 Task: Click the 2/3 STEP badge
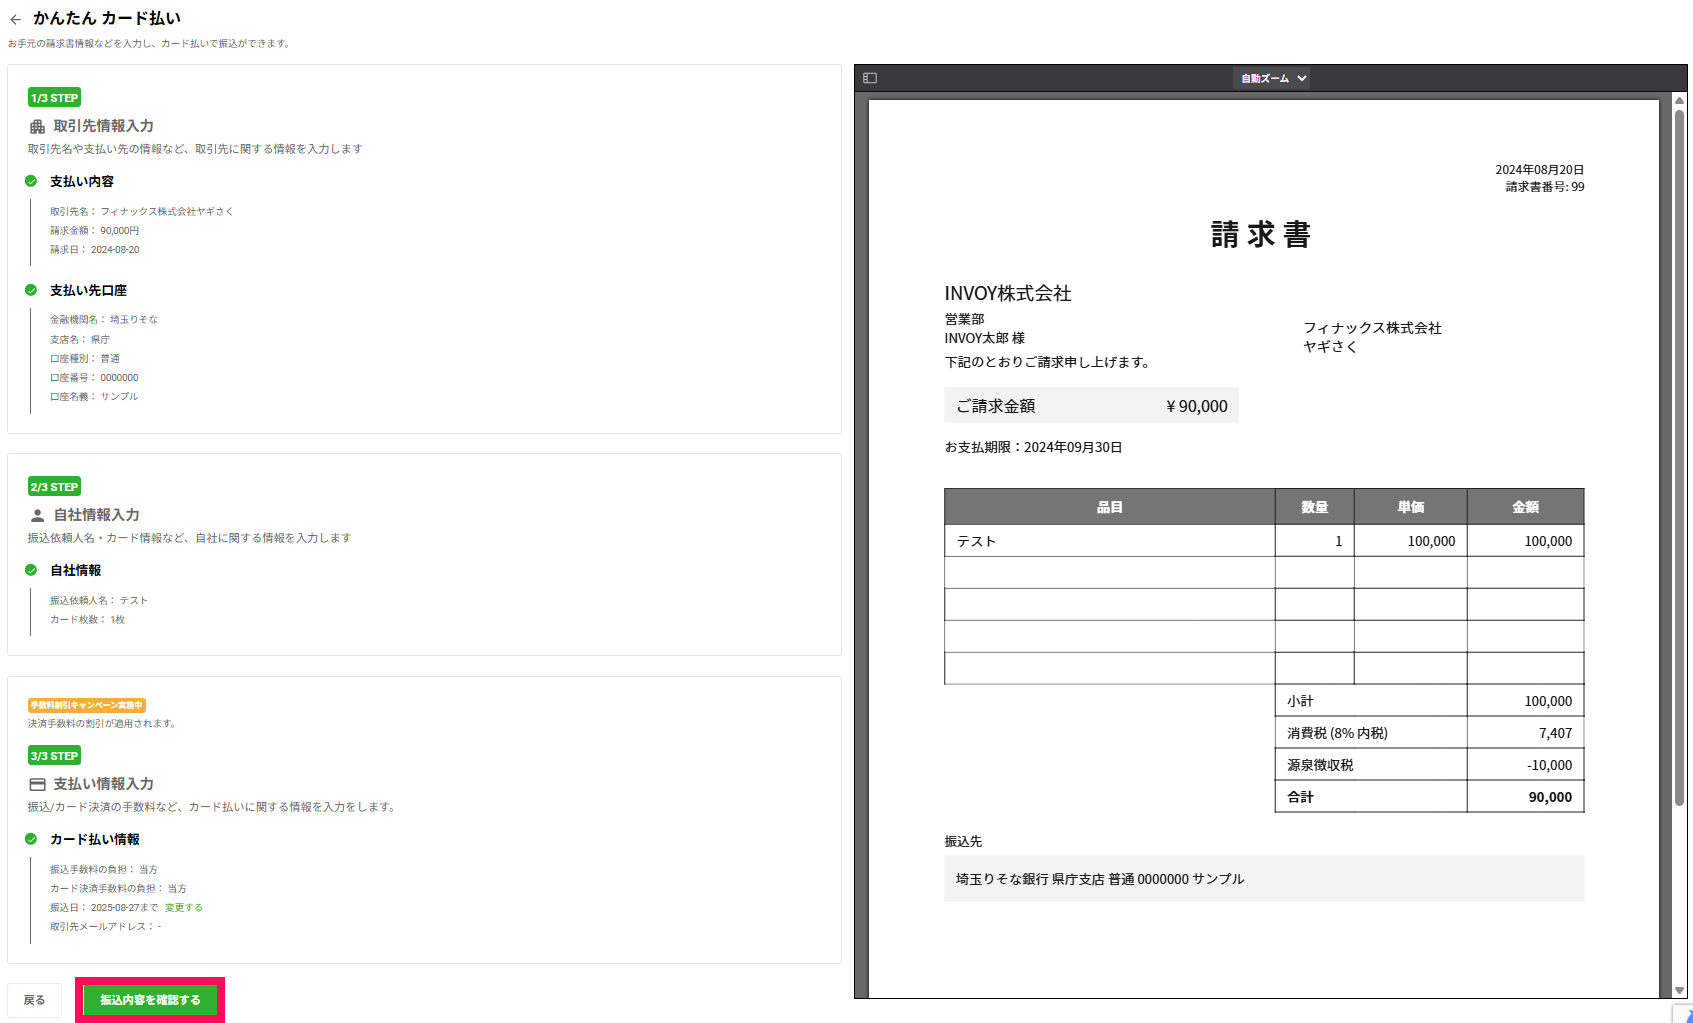coord(54,487)
